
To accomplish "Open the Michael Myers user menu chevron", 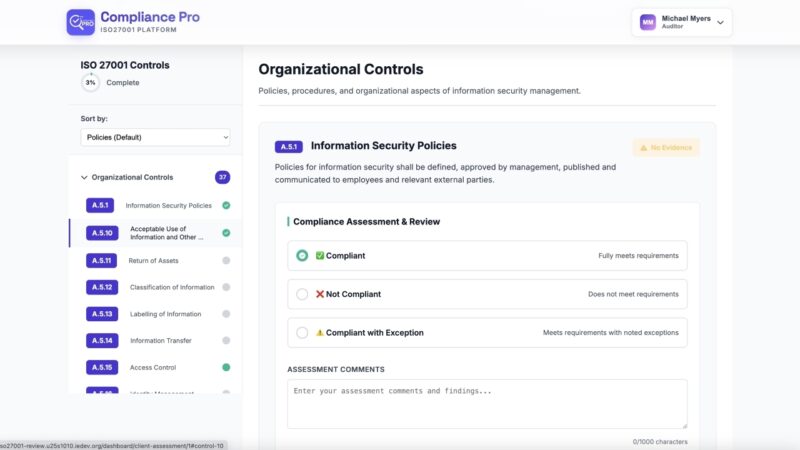I will (x=720, y=22).
